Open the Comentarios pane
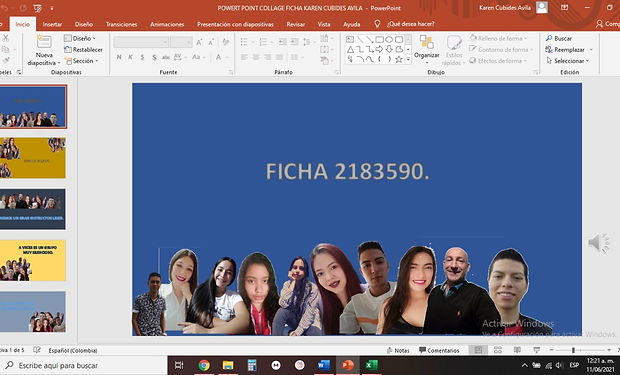 click(x=439, y=350)
